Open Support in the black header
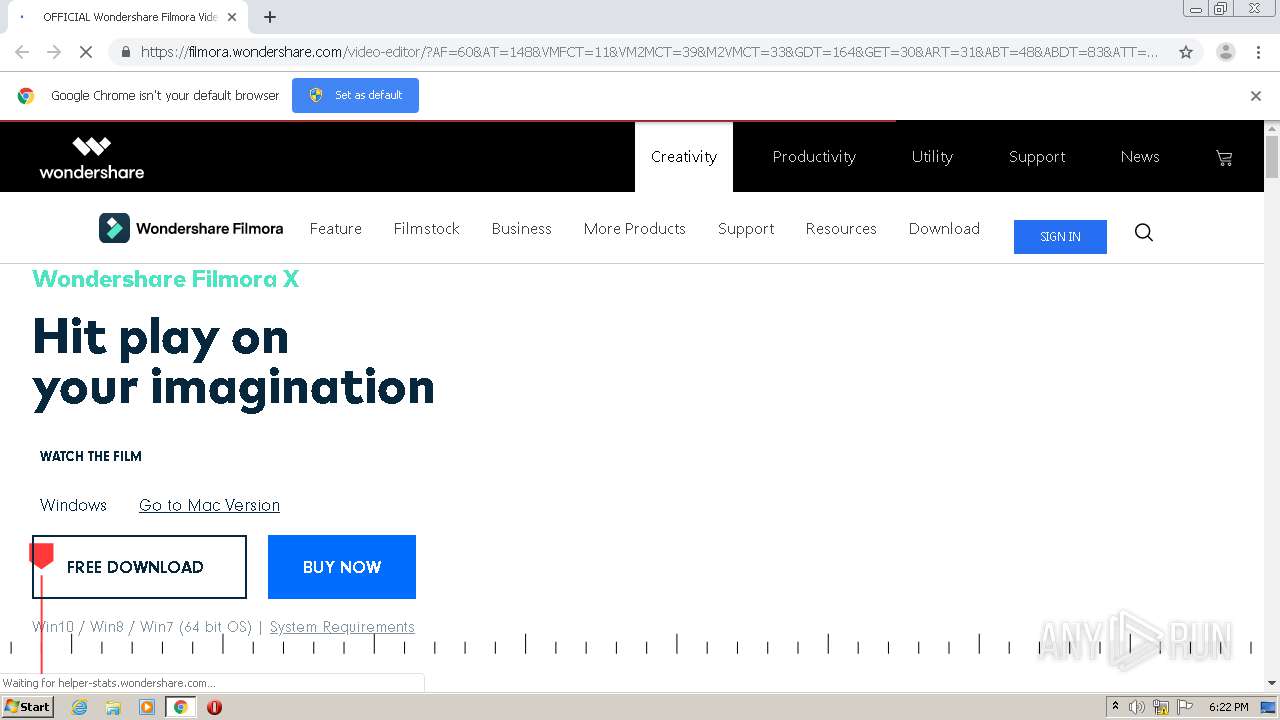This screenshot has width=1280, height=720. 1037,157
